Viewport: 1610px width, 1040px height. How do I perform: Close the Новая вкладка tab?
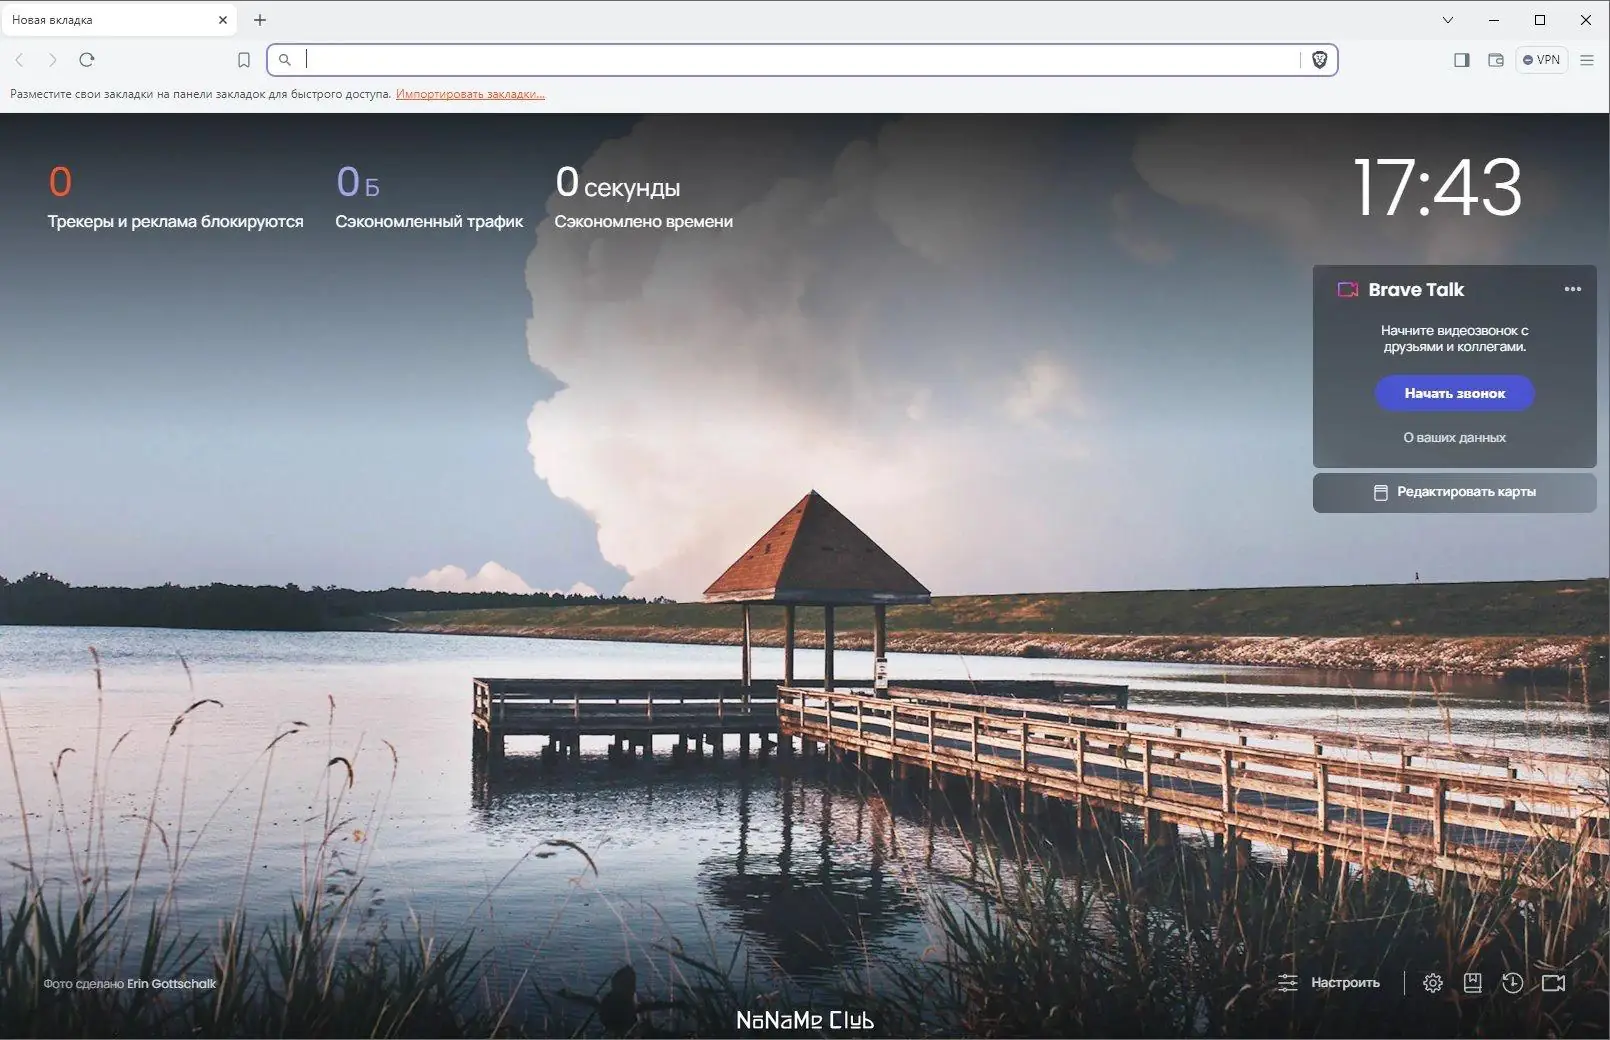click(x=222, y=20)
